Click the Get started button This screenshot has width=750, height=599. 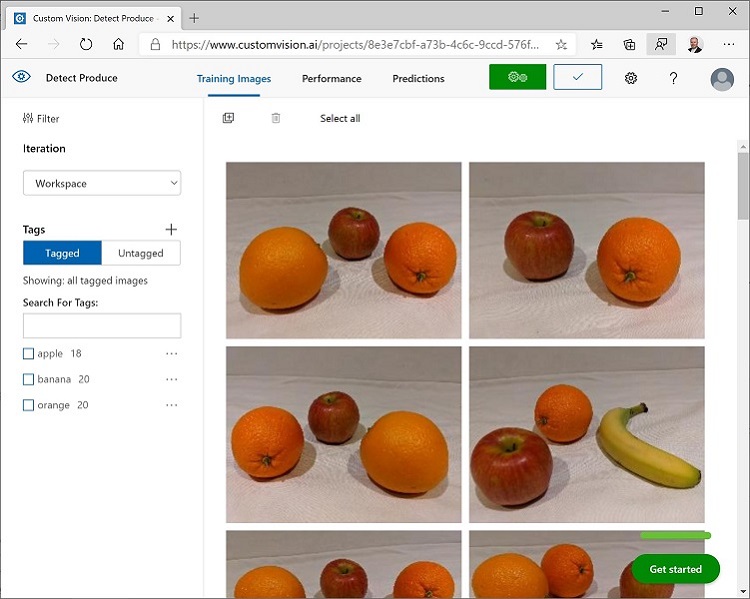(675, 569)
